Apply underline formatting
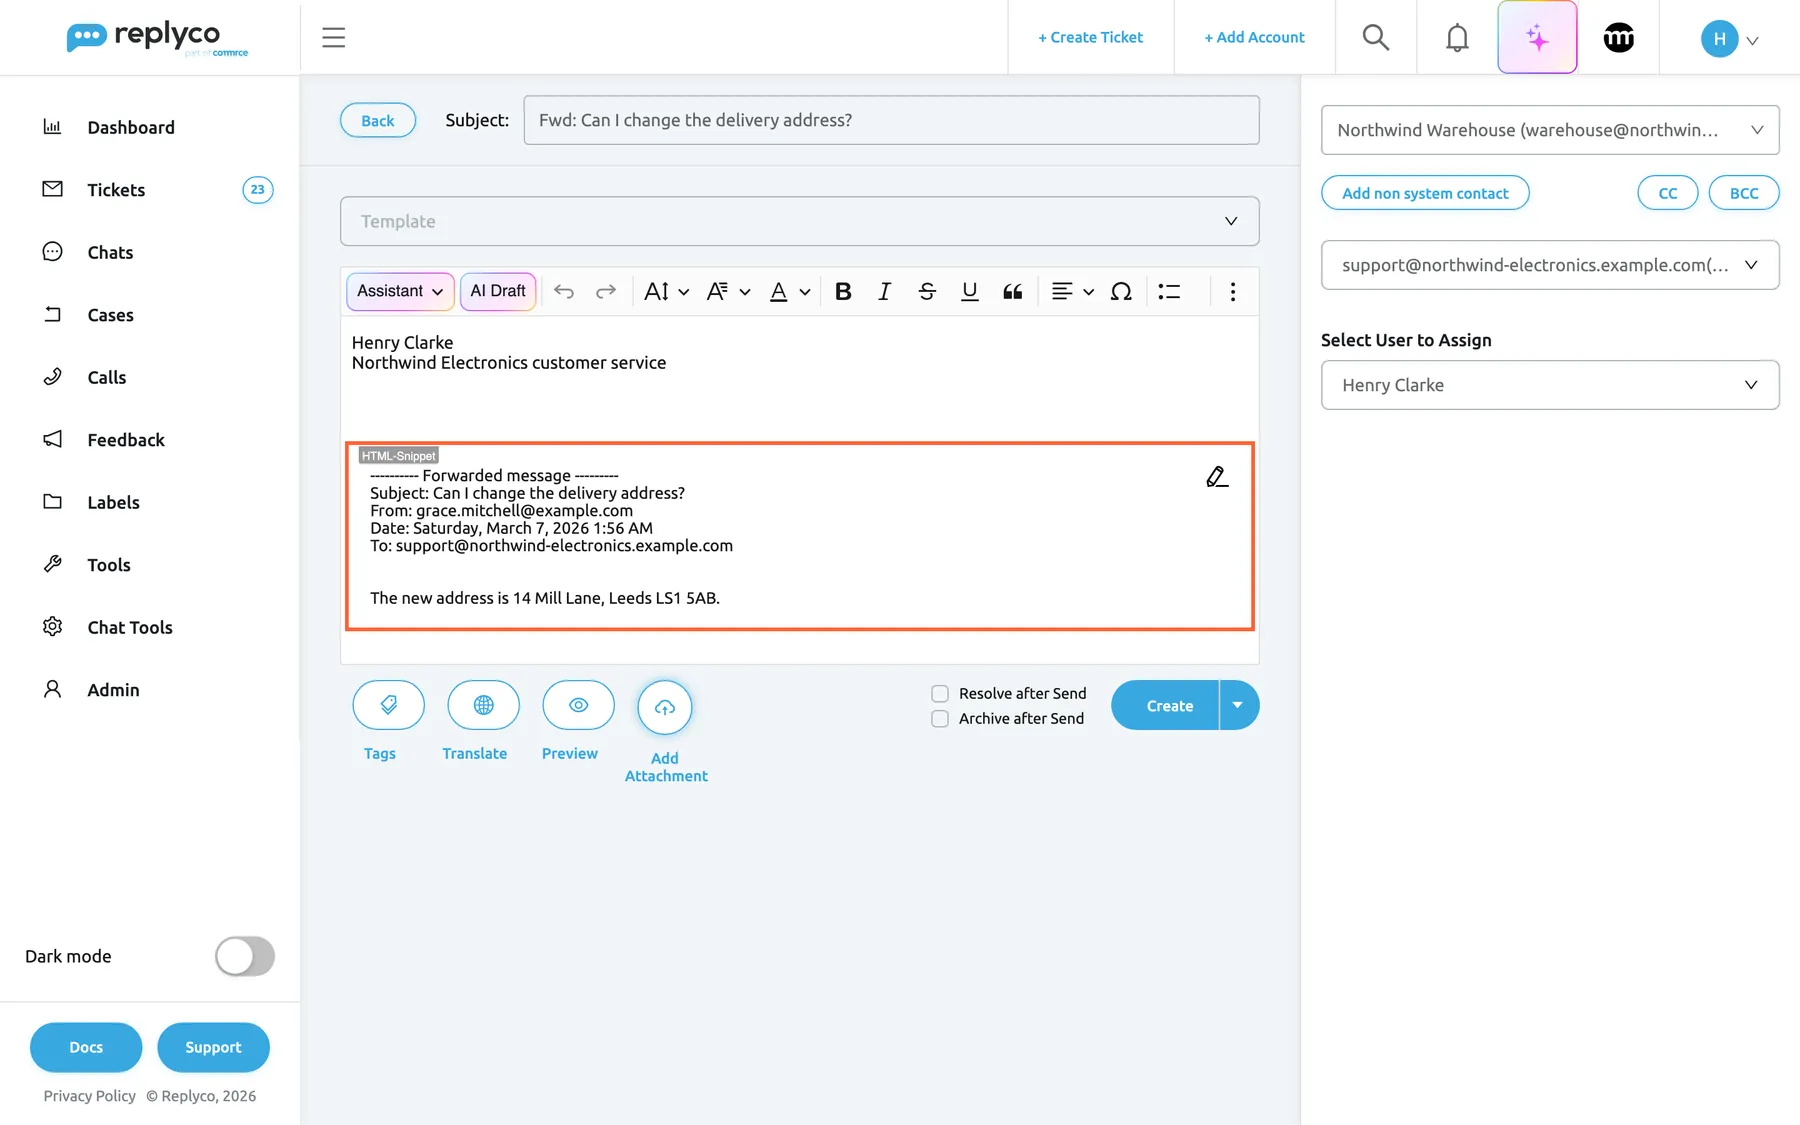The width and height of the screenshot is (1800, 1125). tap(969, 291)
